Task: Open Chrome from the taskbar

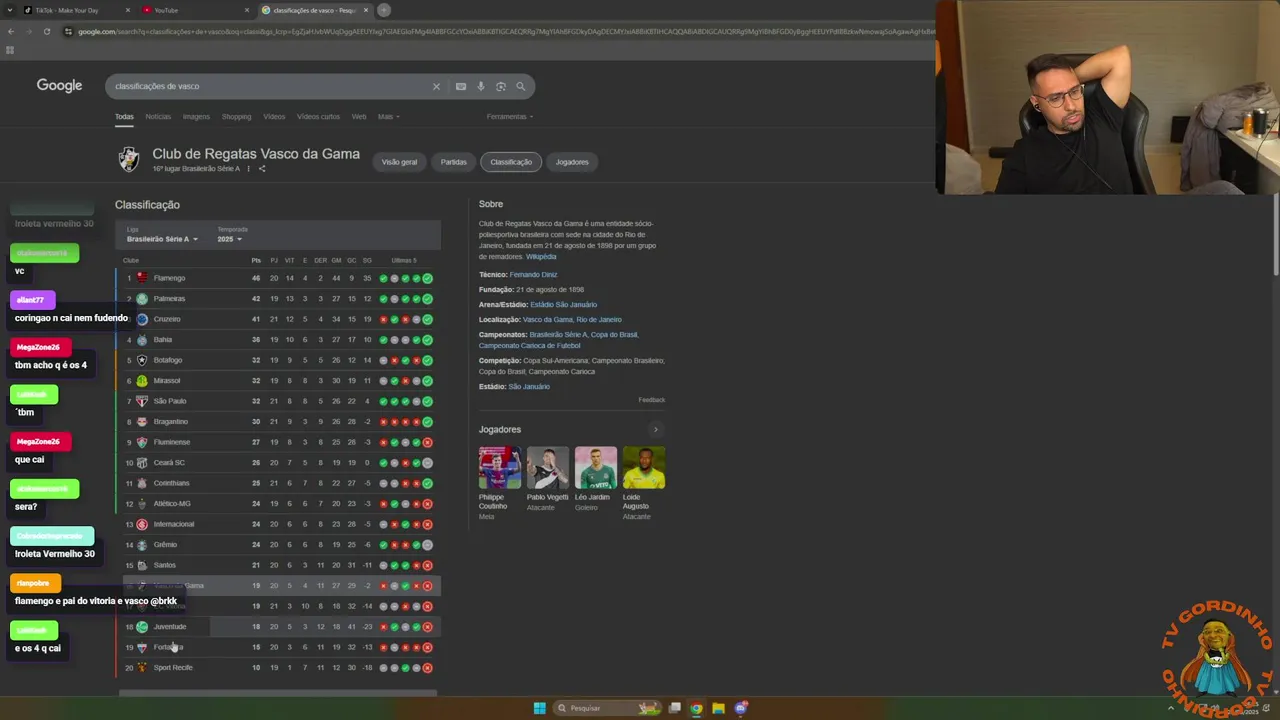Action: point(696,708)
